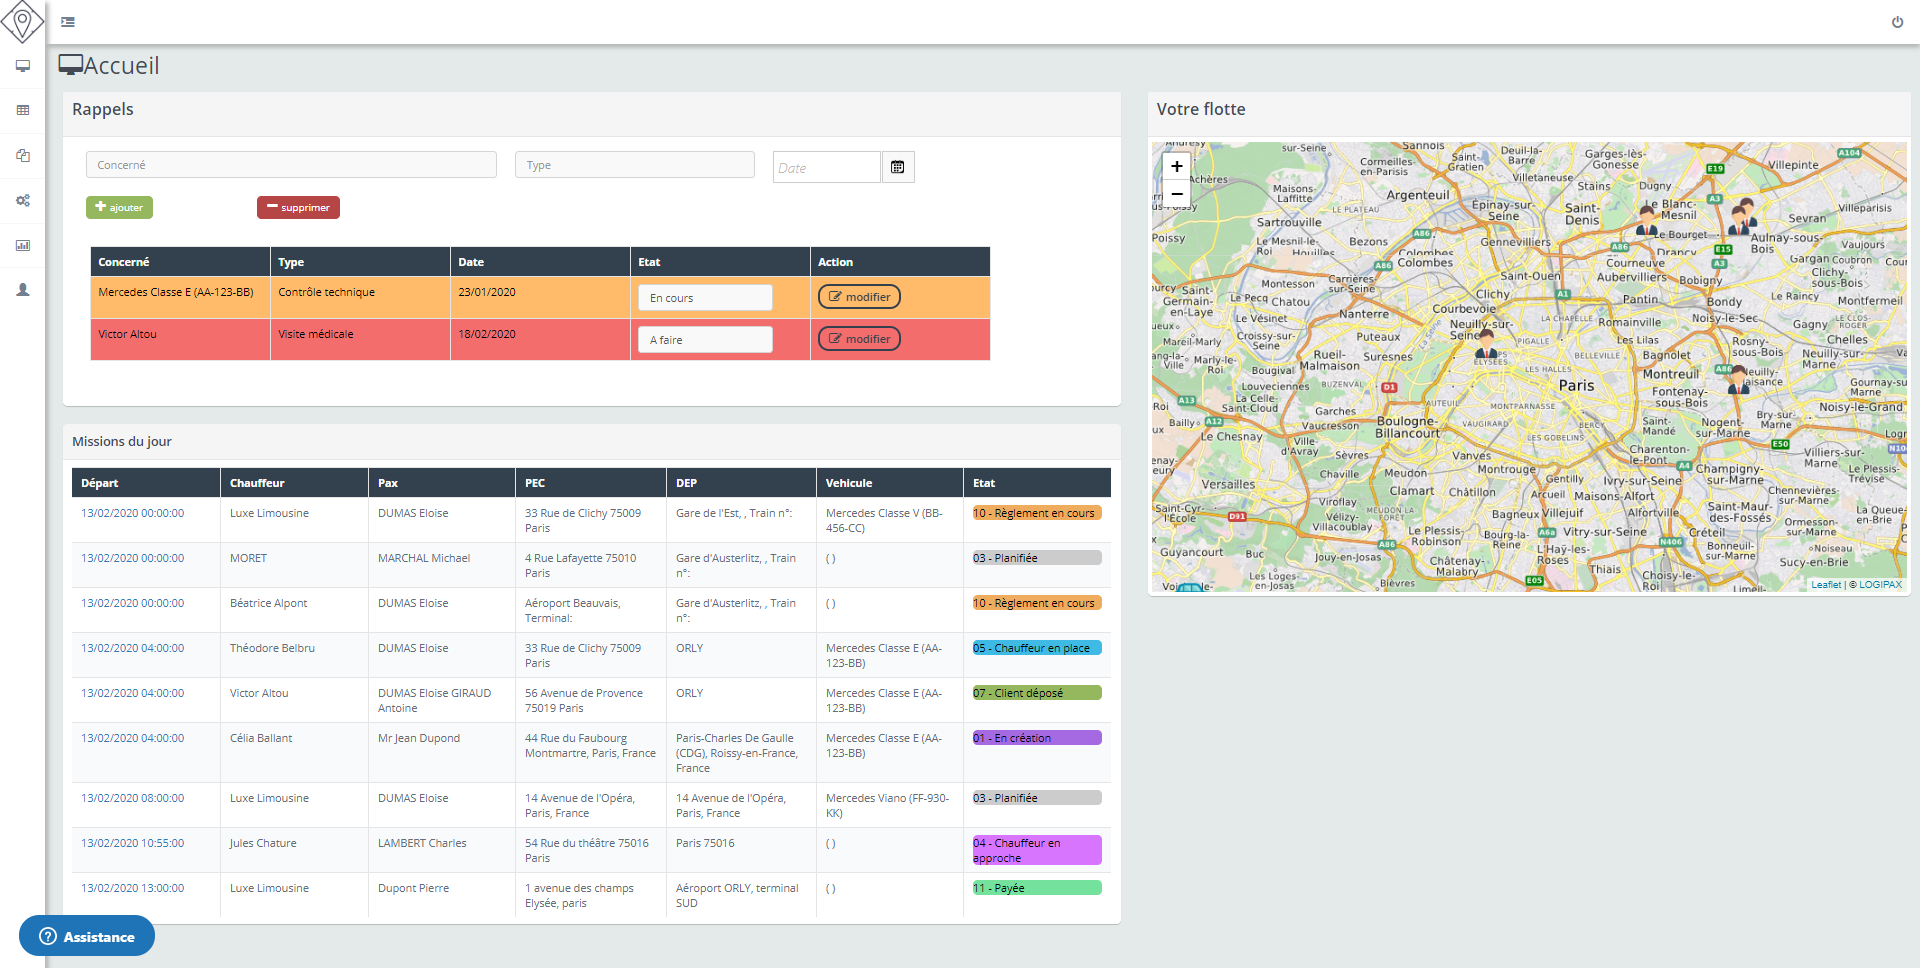Open the 'En cours' Etat dropdown
This screenshot has height=968, width=1920.
click(704, 298)
